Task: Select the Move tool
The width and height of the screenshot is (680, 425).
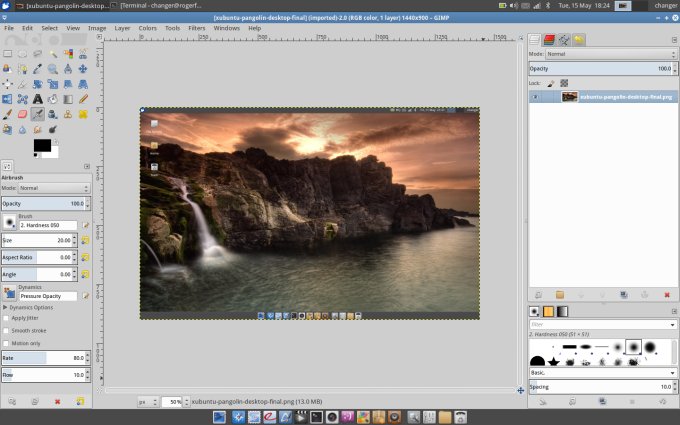Action: click(x=83, y=69)
